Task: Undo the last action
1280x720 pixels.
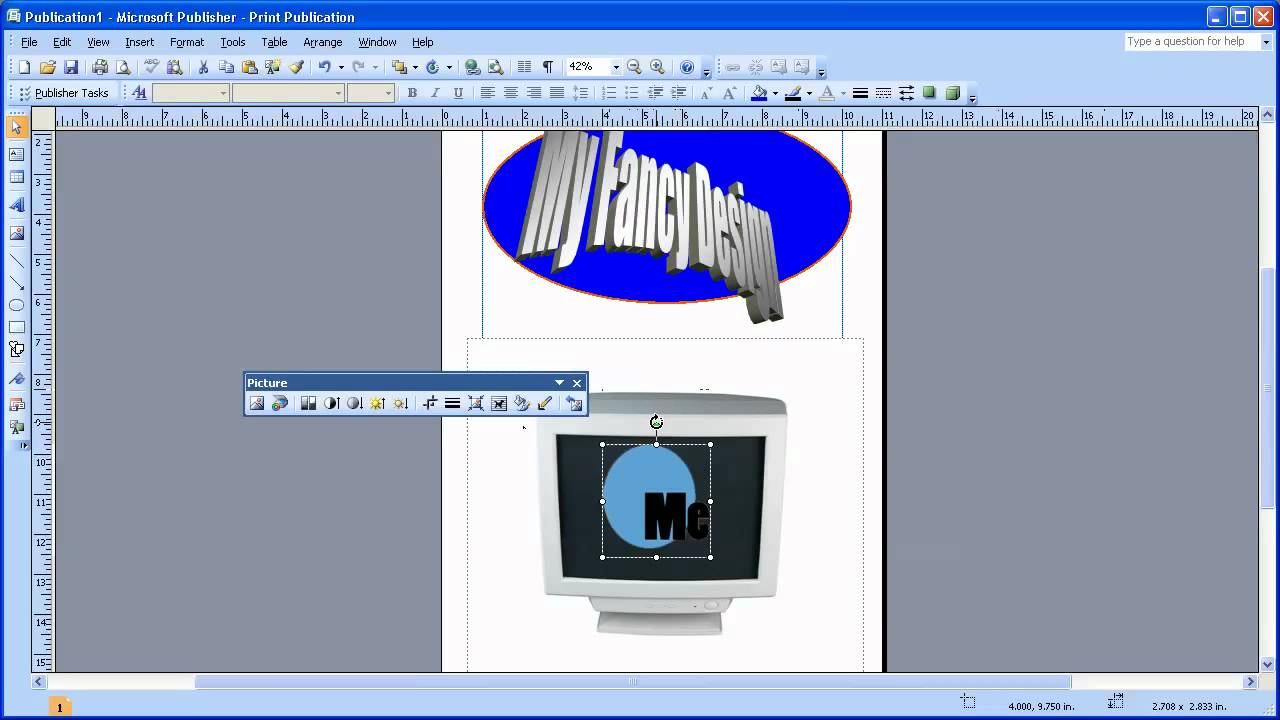Action: click(324, 67)
